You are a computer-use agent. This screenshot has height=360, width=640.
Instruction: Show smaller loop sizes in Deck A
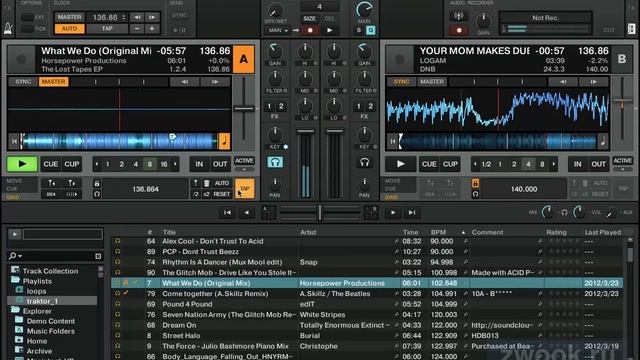[97, 164]
